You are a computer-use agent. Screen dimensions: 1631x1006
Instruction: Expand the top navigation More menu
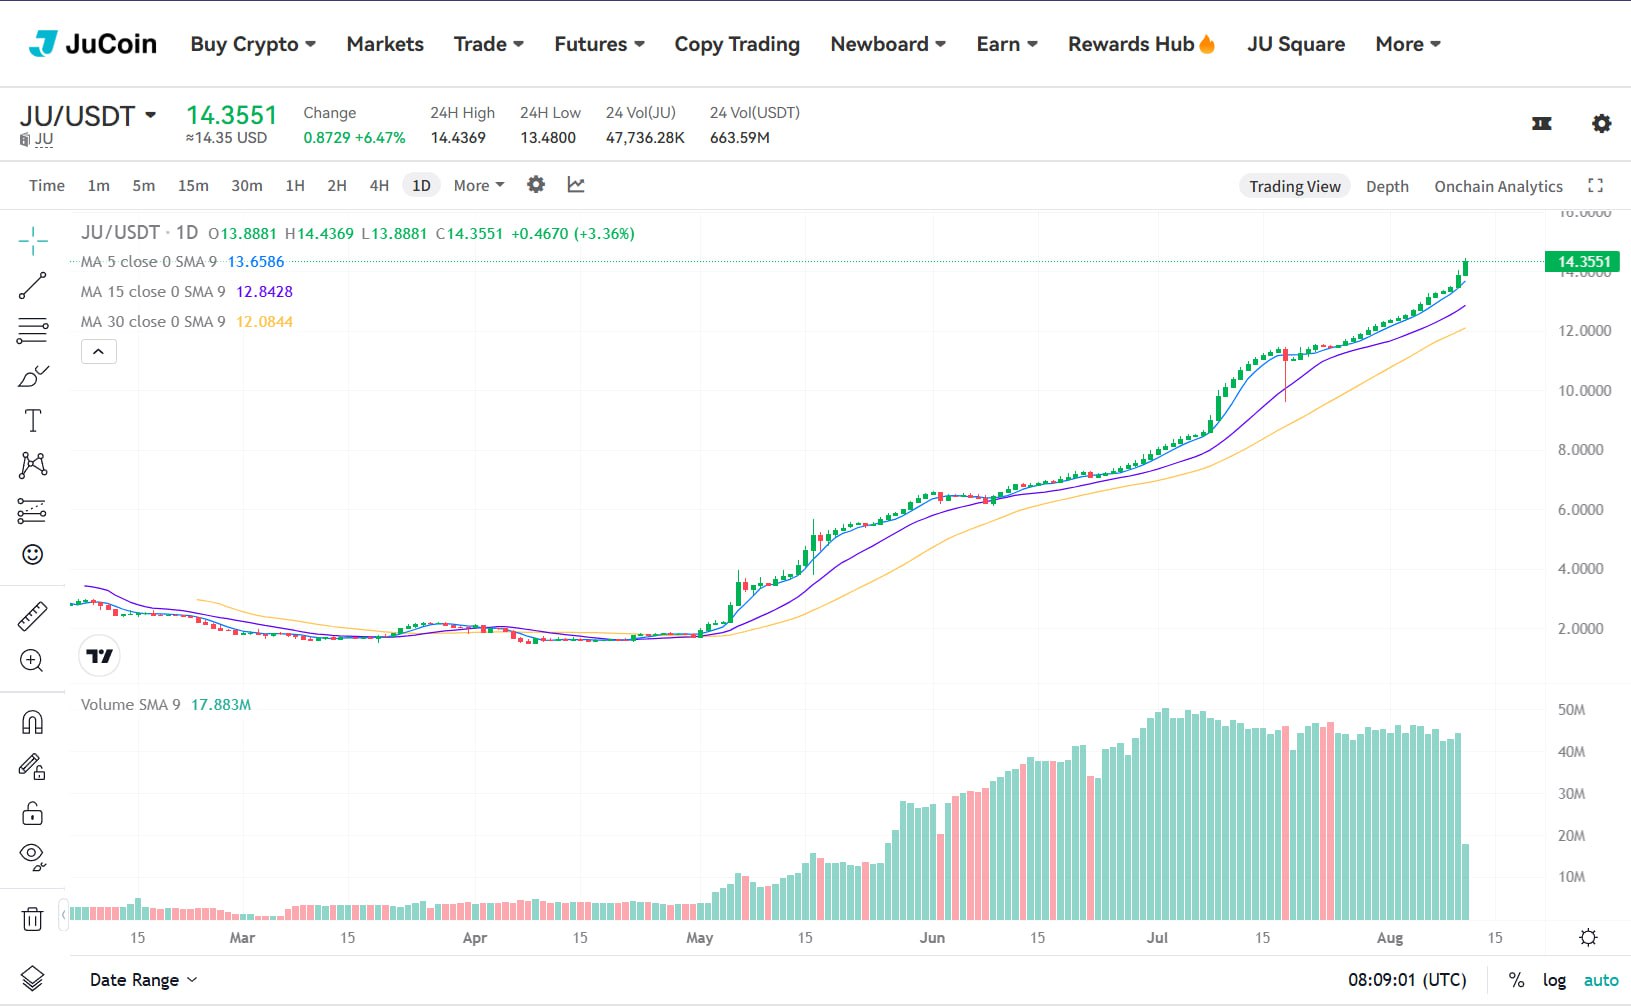pyautogui.click(x=1408, y=44)
